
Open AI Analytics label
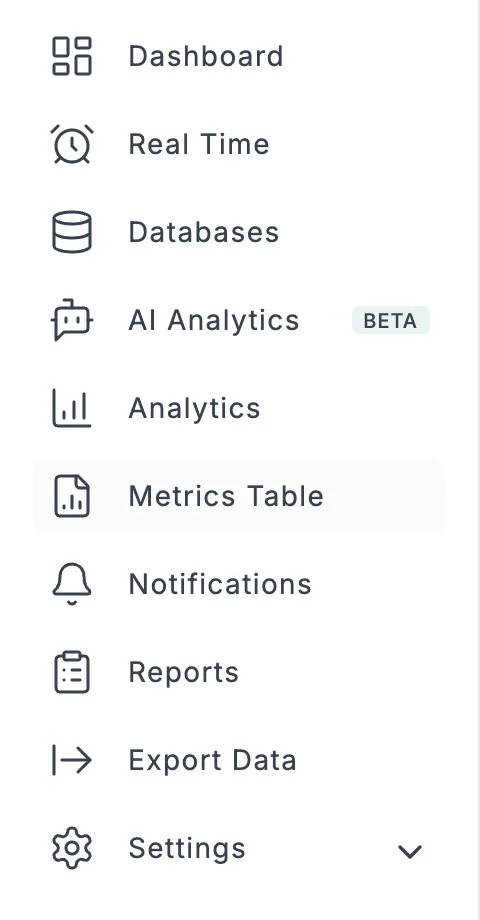[214, 321]
